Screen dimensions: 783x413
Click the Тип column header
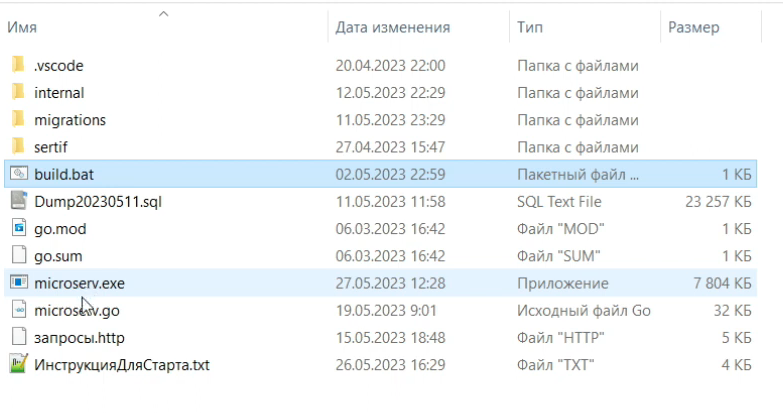pos(530,27)
